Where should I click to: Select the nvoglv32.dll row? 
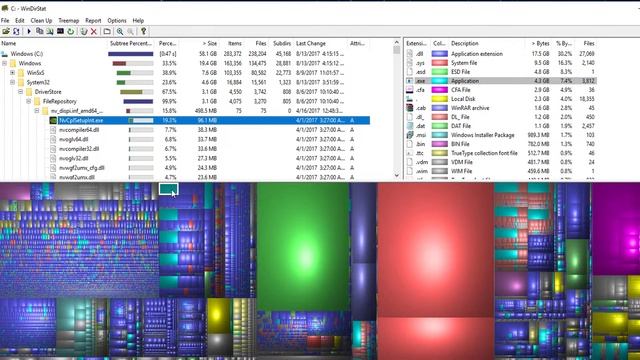click(185, 158)
